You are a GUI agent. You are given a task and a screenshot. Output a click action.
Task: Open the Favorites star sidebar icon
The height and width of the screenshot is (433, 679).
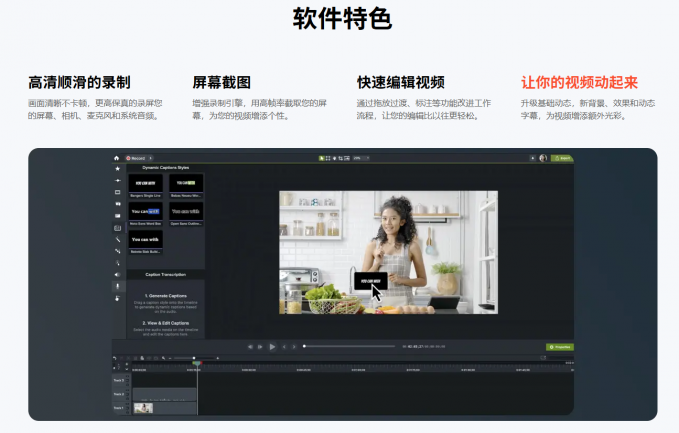click(117, 168)
